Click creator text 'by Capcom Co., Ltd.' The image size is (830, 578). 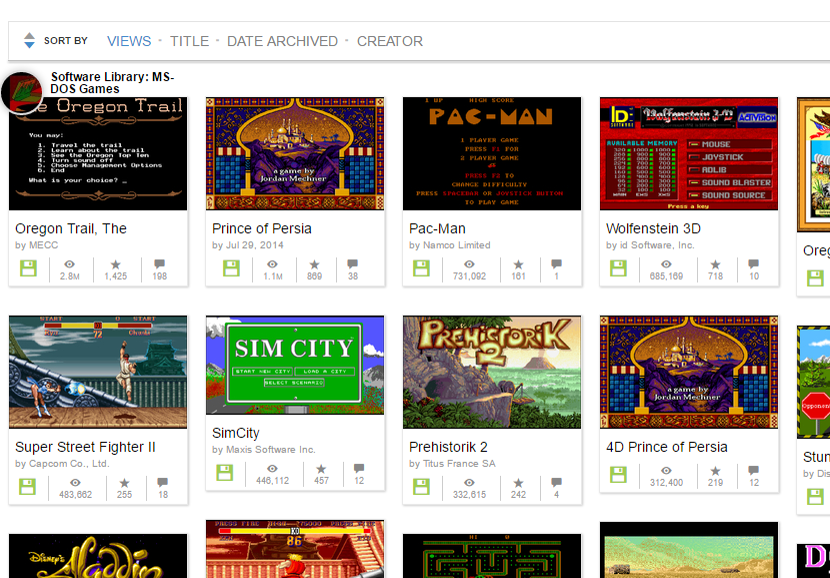tap(62, 464)
